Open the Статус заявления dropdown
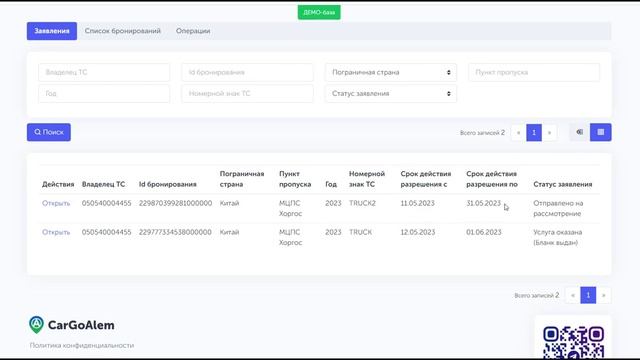This screenshot has width=640, height=360. tap(391, 93)
